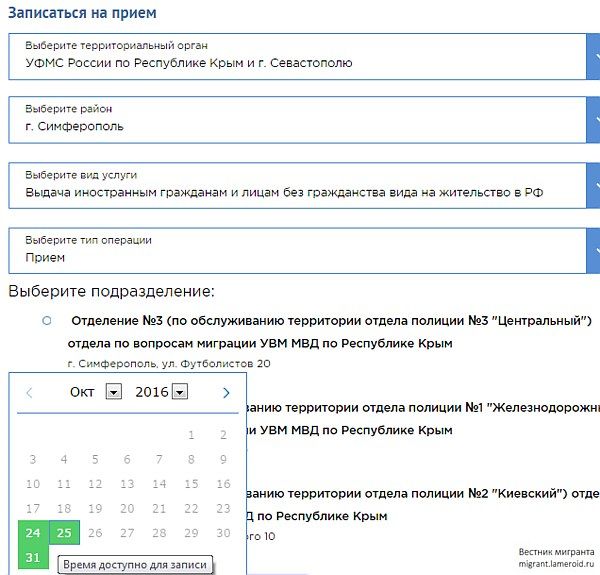600x575 pixels.
Task: Select radio button for Отделение №3 Центральный
Action: click(47, 321)
